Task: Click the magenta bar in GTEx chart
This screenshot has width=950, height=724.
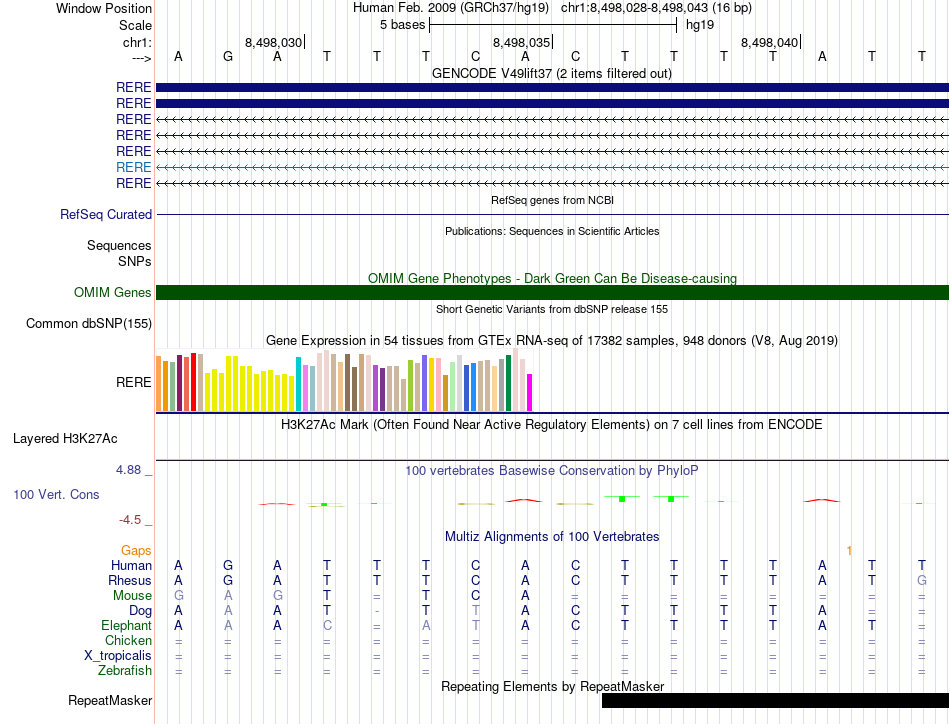Action: [x=530, y=392]
